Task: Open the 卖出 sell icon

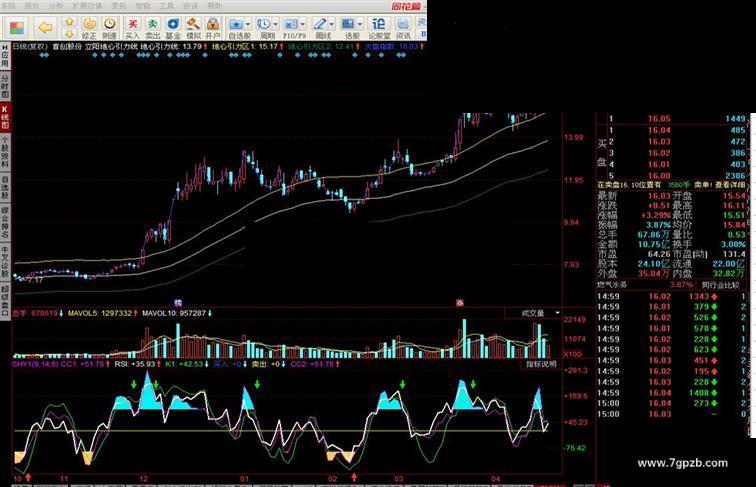Action: [x=152, y=28]
